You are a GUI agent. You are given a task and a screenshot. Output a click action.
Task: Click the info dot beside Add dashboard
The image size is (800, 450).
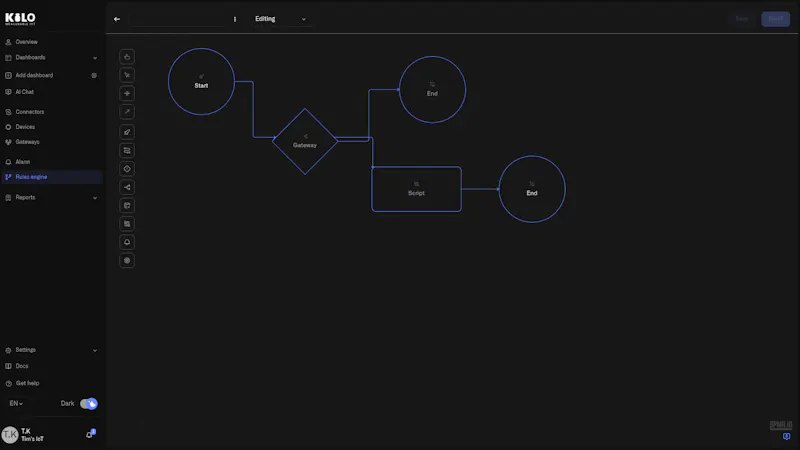coord(94,76)
